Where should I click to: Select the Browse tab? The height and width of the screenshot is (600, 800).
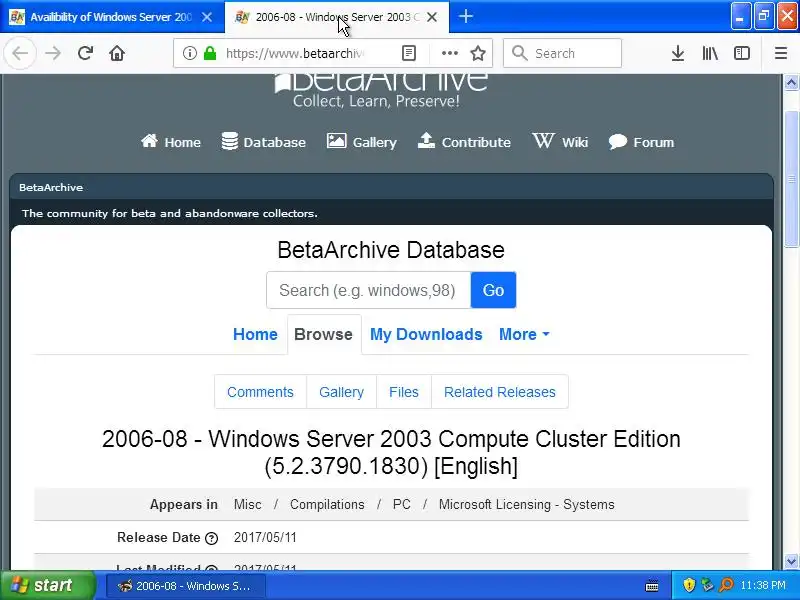pos(323,334)
